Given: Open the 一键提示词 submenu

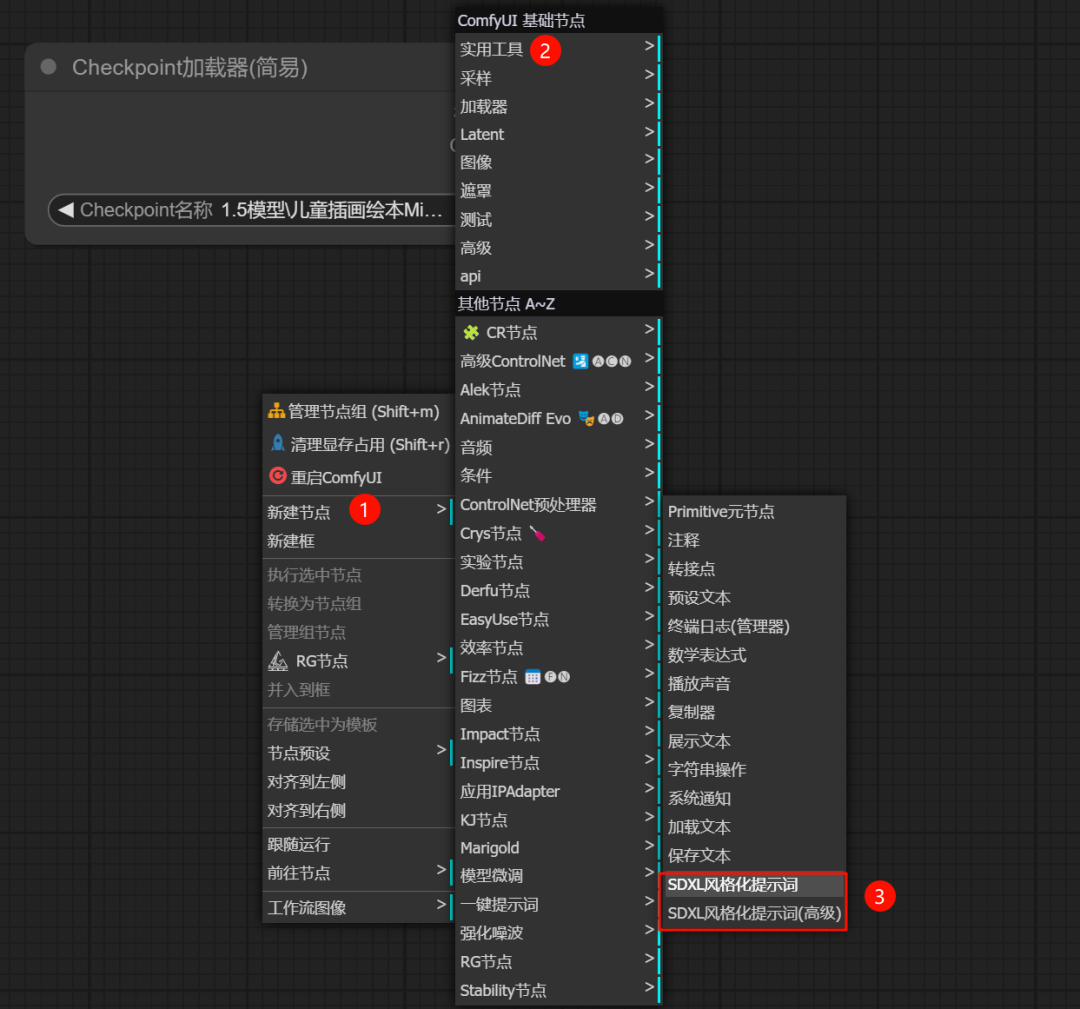Looking at the screenshot, I should coord(558,905).
